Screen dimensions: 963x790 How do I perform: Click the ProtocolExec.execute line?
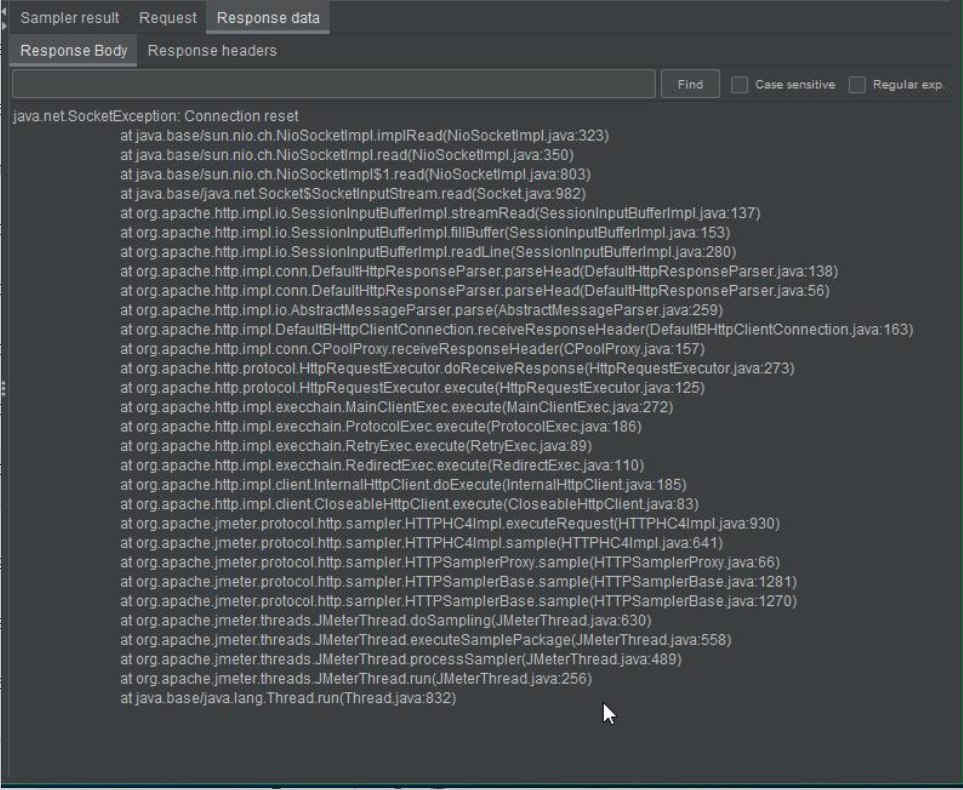click(x=381, y=427)
